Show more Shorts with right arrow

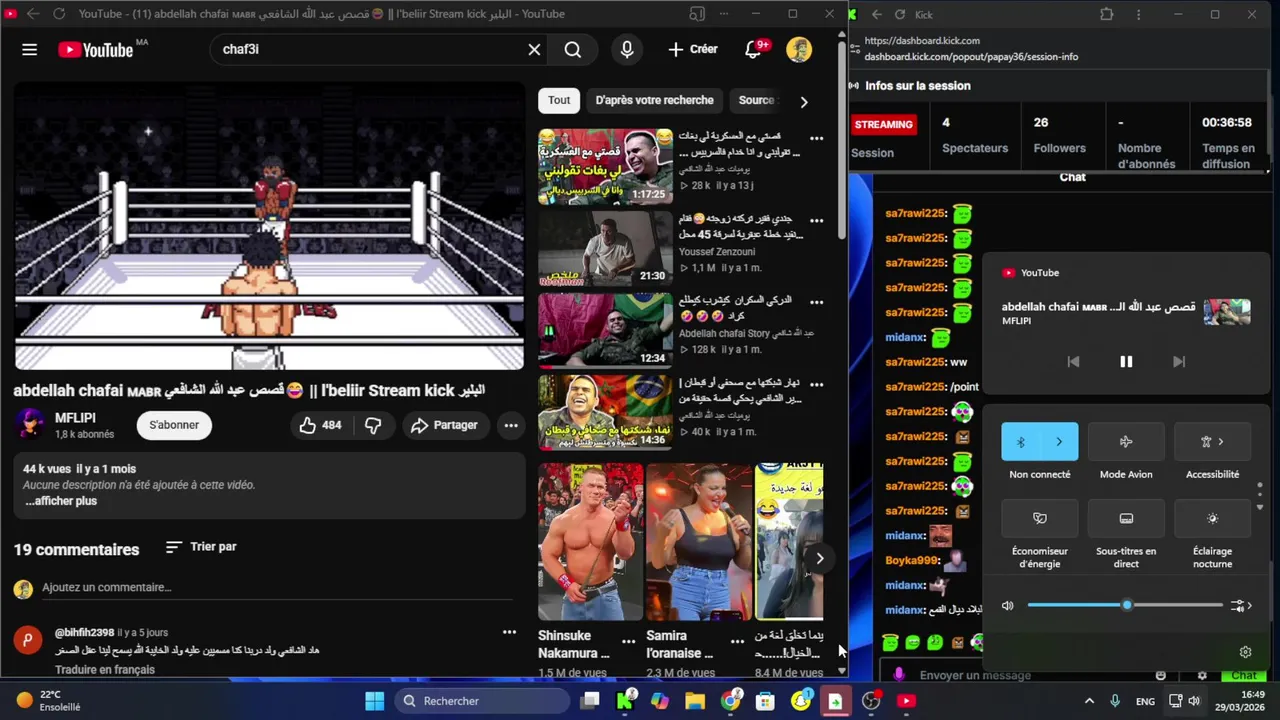point(819,558)
